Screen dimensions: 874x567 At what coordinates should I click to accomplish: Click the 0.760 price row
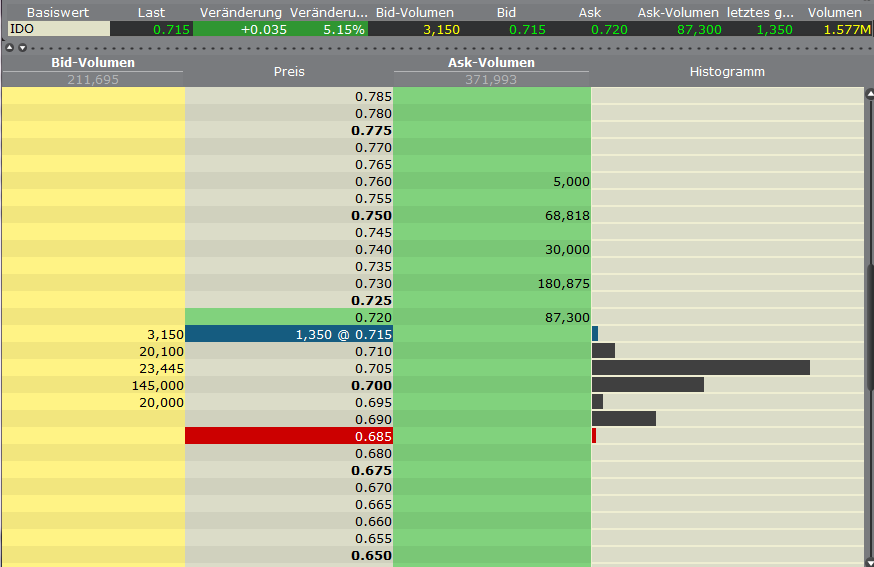coord(289,181)
